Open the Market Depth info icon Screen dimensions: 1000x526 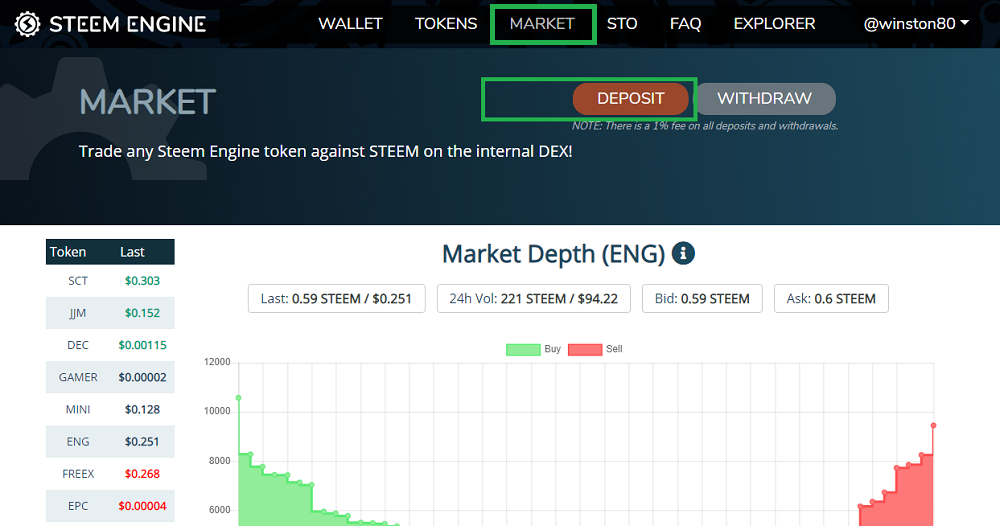pyautogui.click(x=683, y=253)
